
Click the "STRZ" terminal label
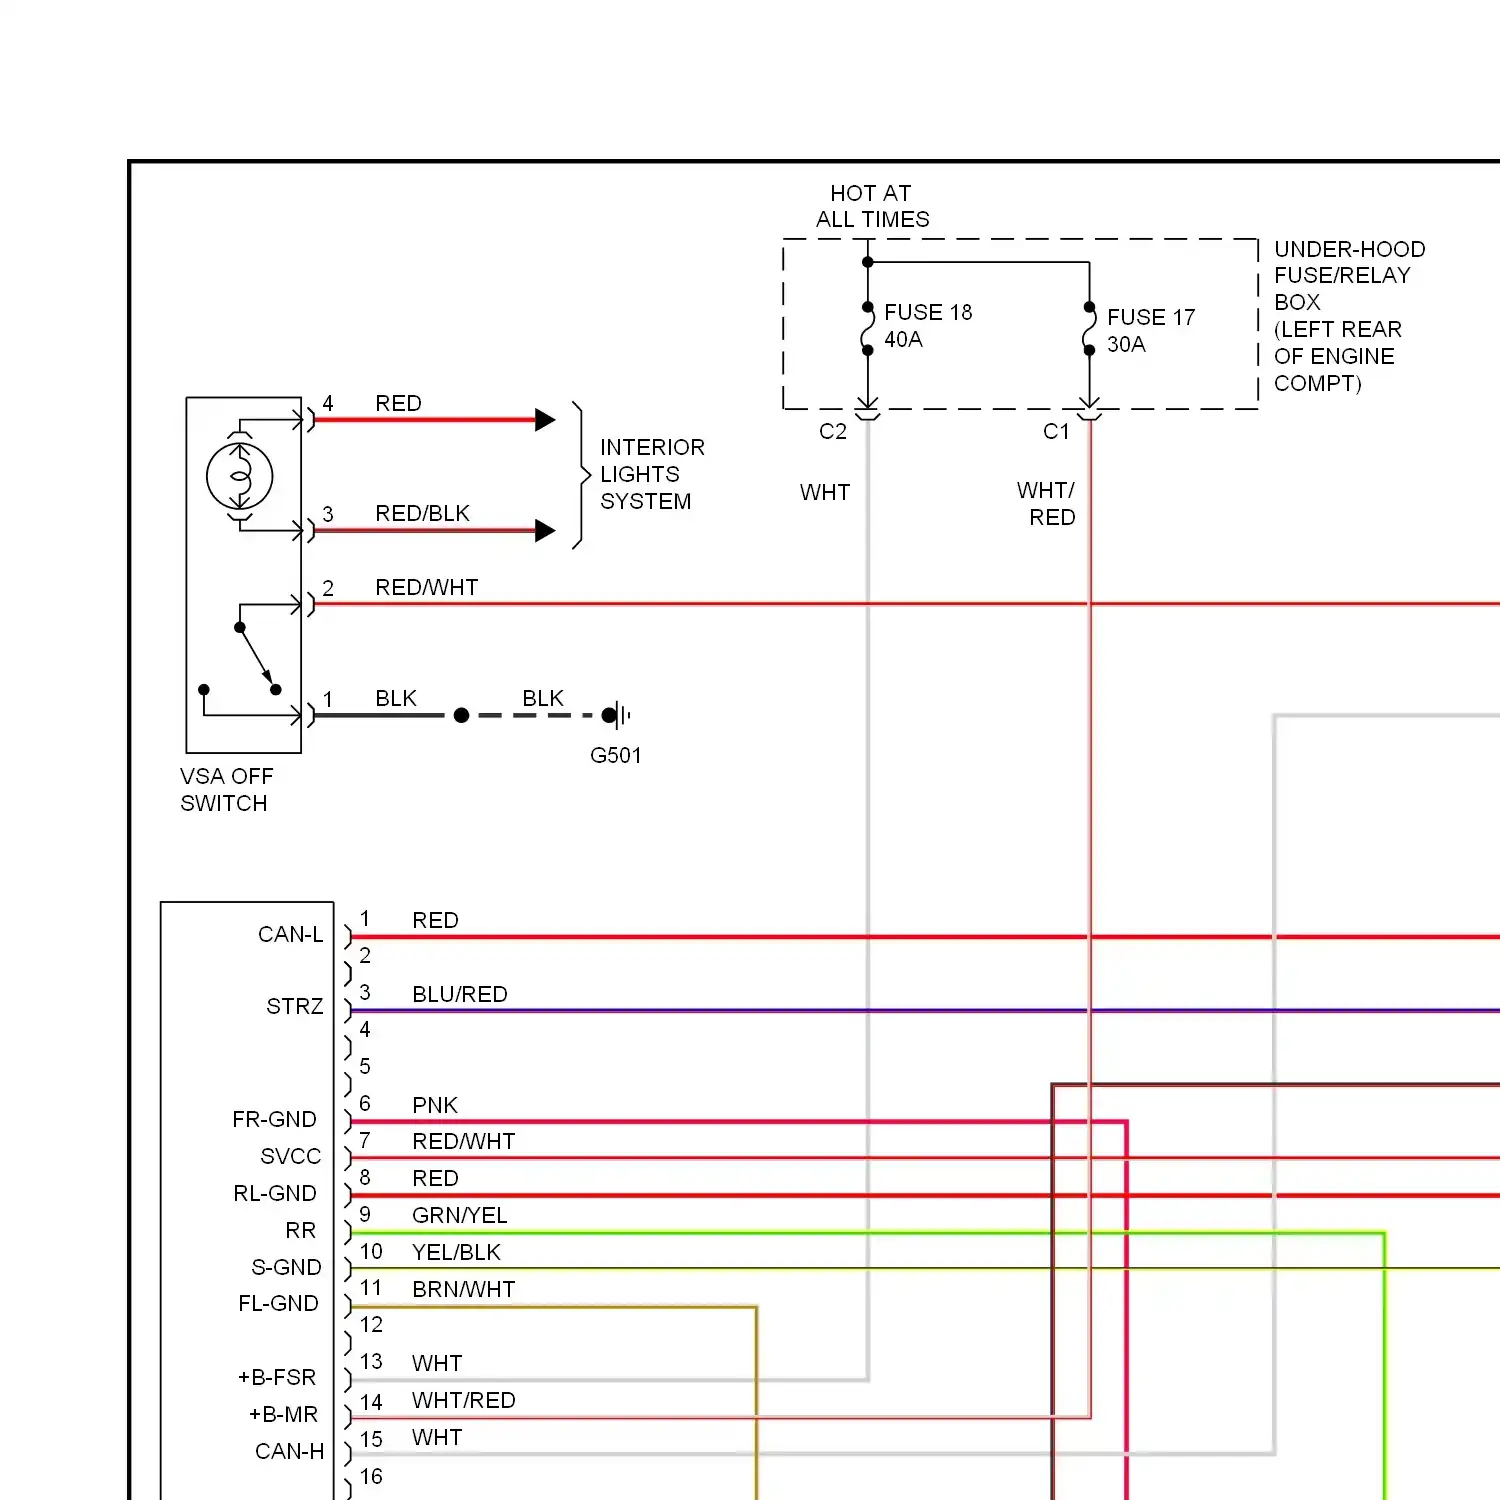point(295,1006)
